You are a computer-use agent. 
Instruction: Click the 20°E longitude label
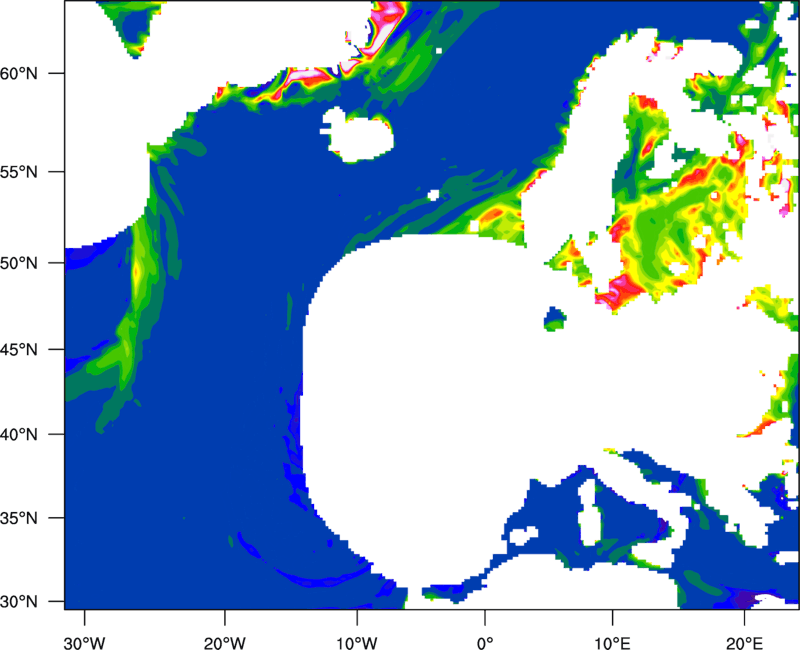click(x=744, y=643)
